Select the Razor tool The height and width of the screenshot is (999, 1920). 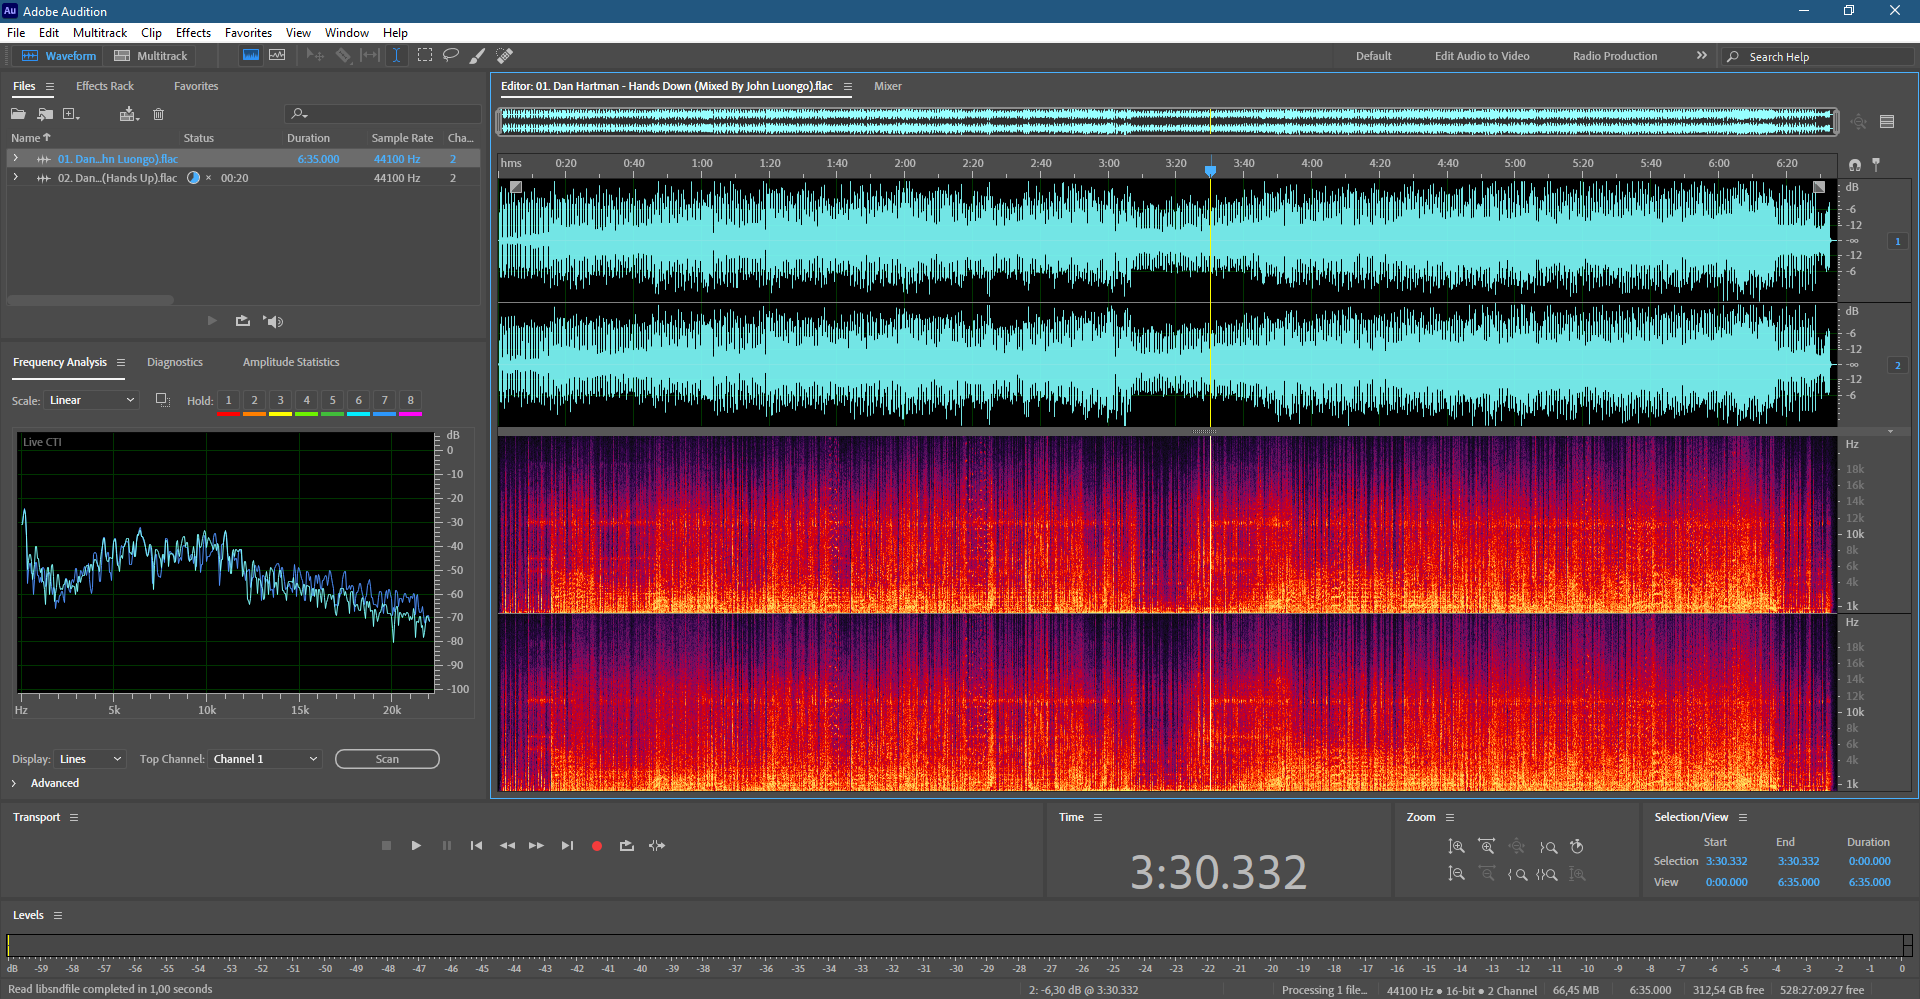click(343, 56)
